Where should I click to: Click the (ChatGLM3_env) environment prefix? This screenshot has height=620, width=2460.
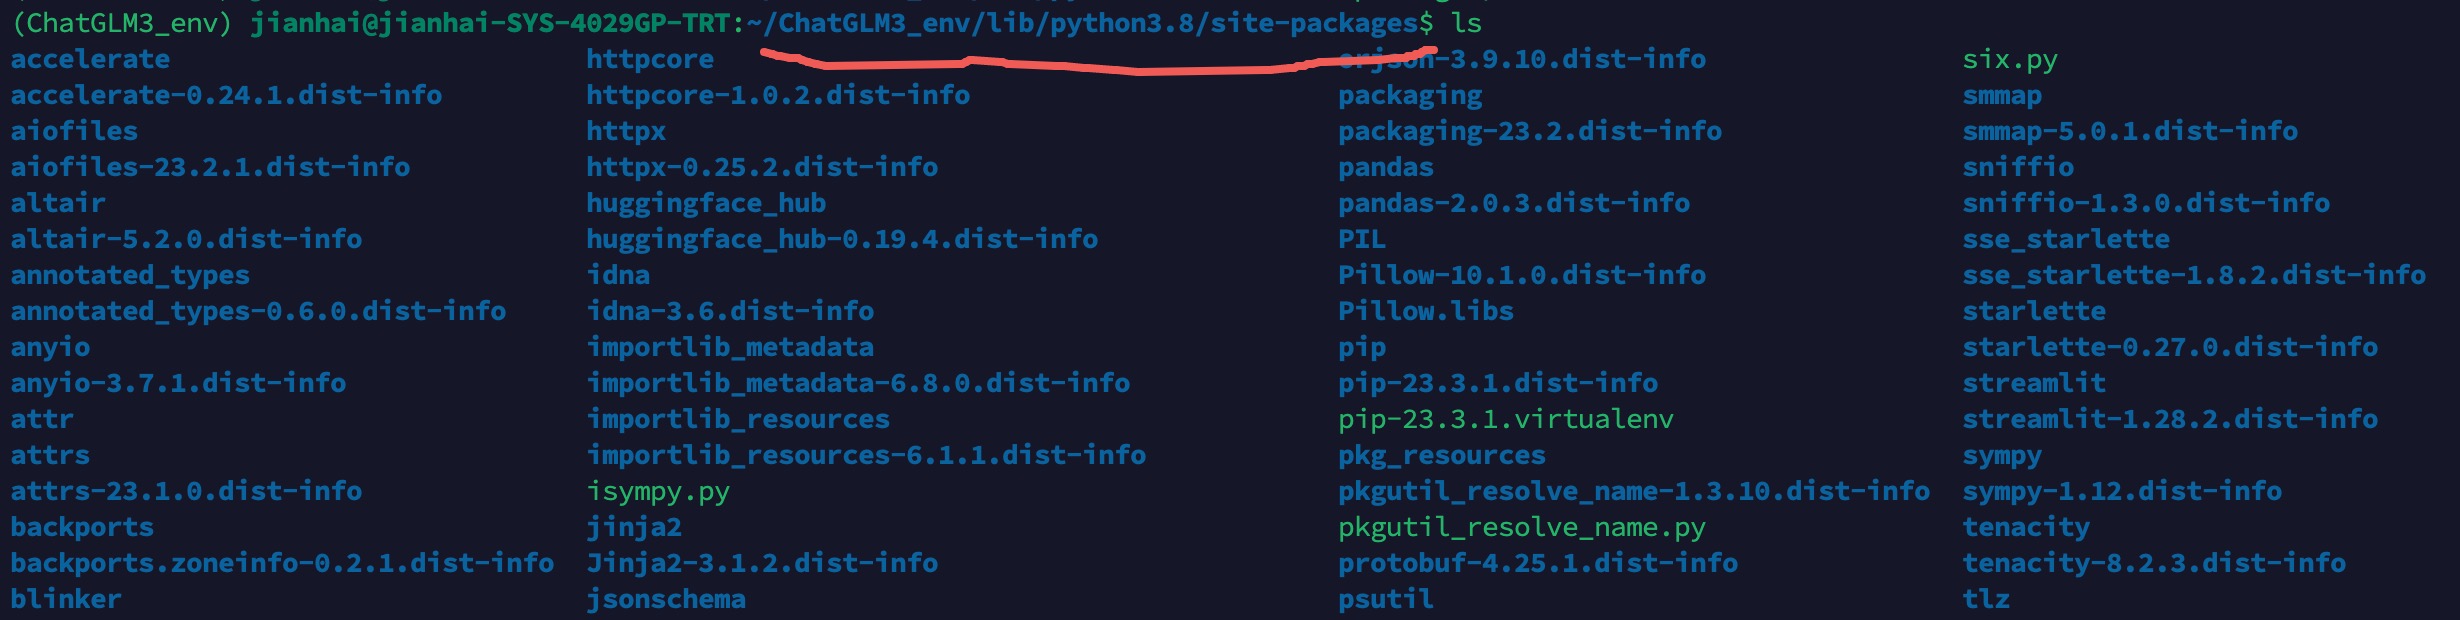coord(122,24)
